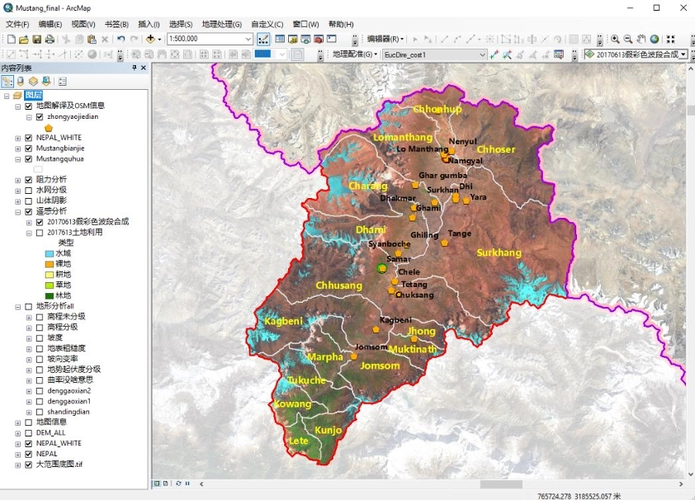Open the 书签(B) menu
Screen dimensions: 695x500
(x=117, y=23)
